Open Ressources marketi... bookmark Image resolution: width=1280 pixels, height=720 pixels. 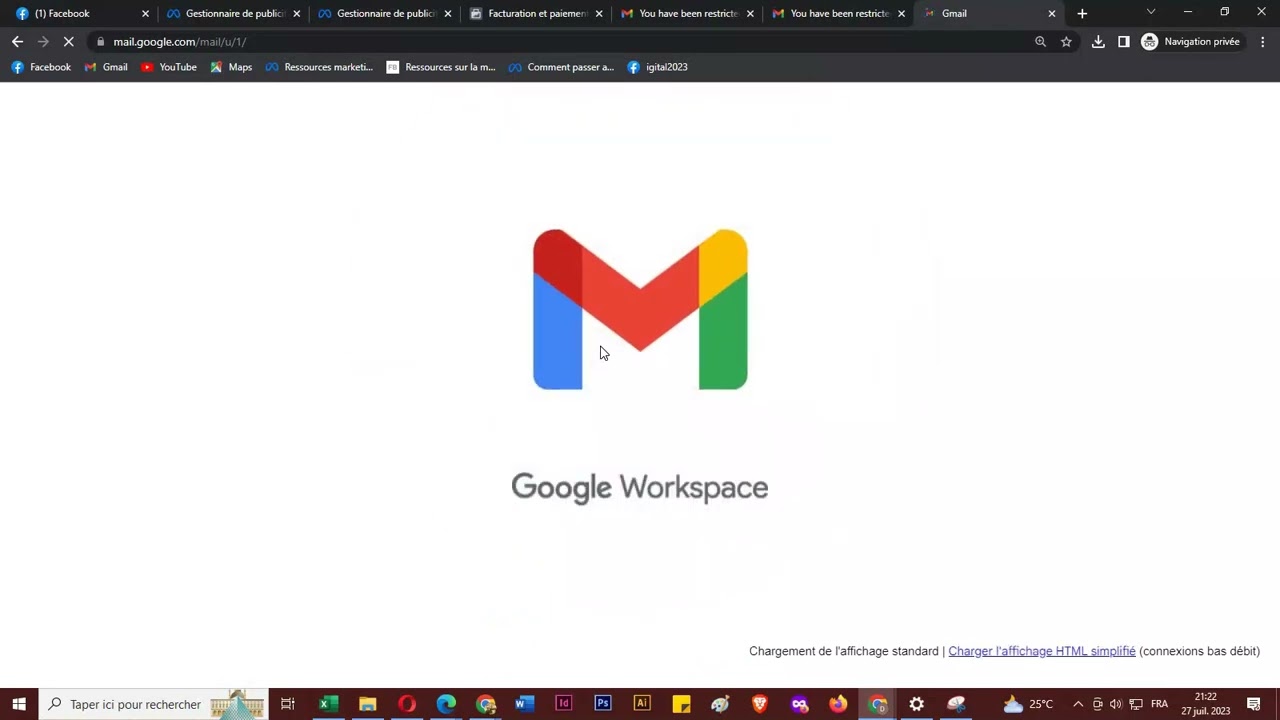(x=319, y=67)
